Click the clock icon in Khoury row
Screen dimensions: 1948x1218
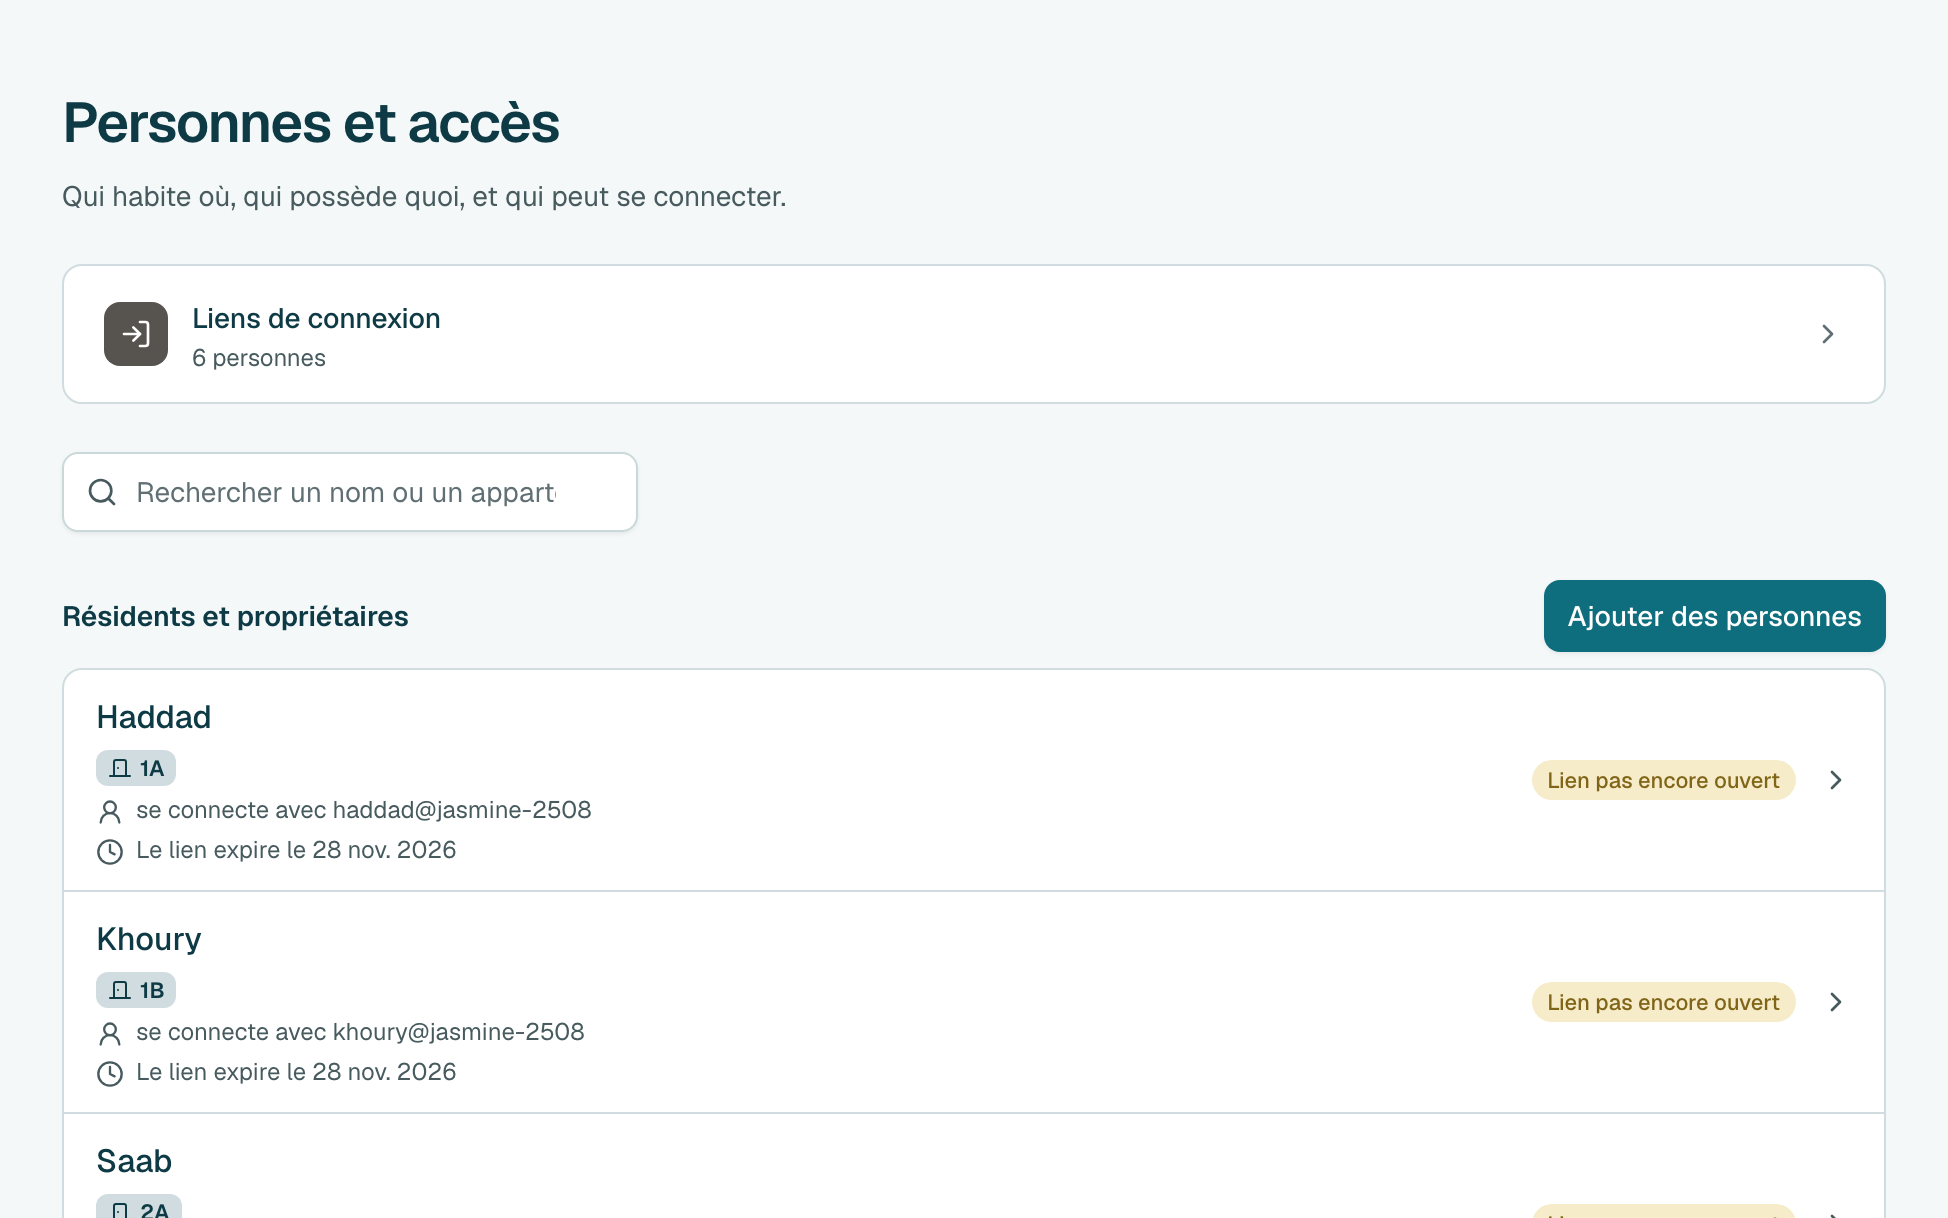click(x=110, y=1073)
